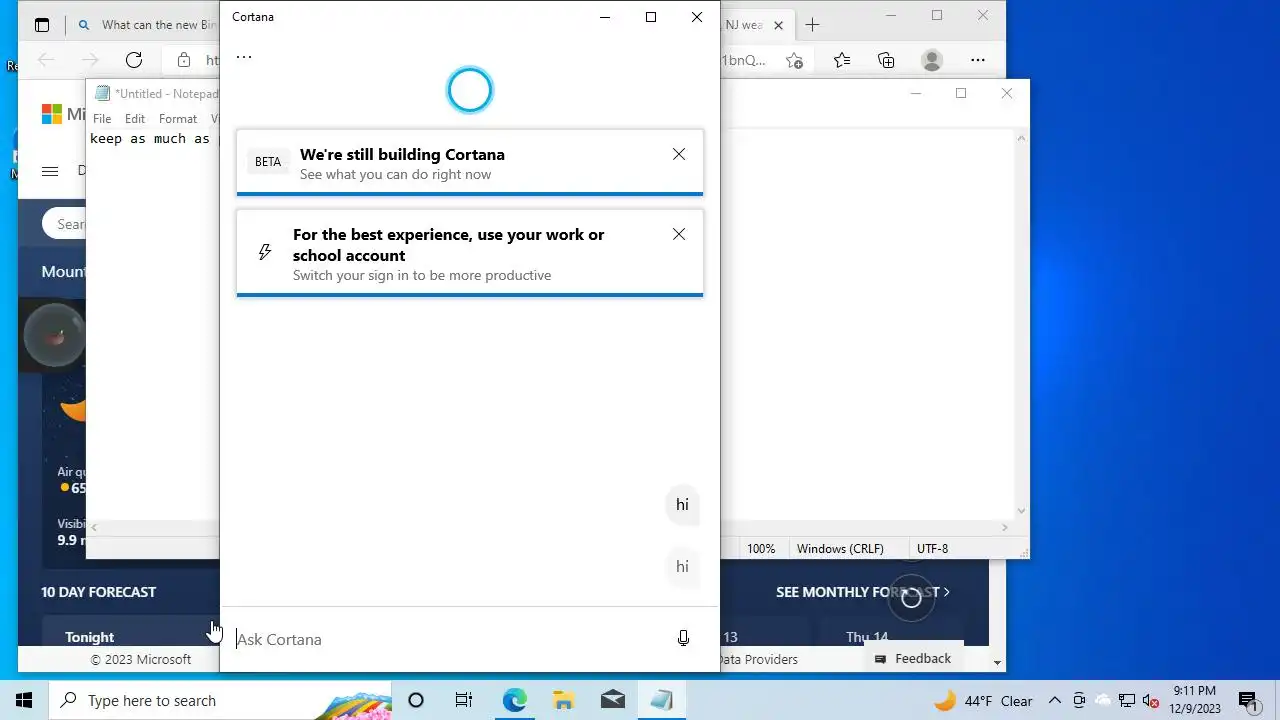
Task: Click the taskbar 'Type here to search' box
Action: pos(220,700)
